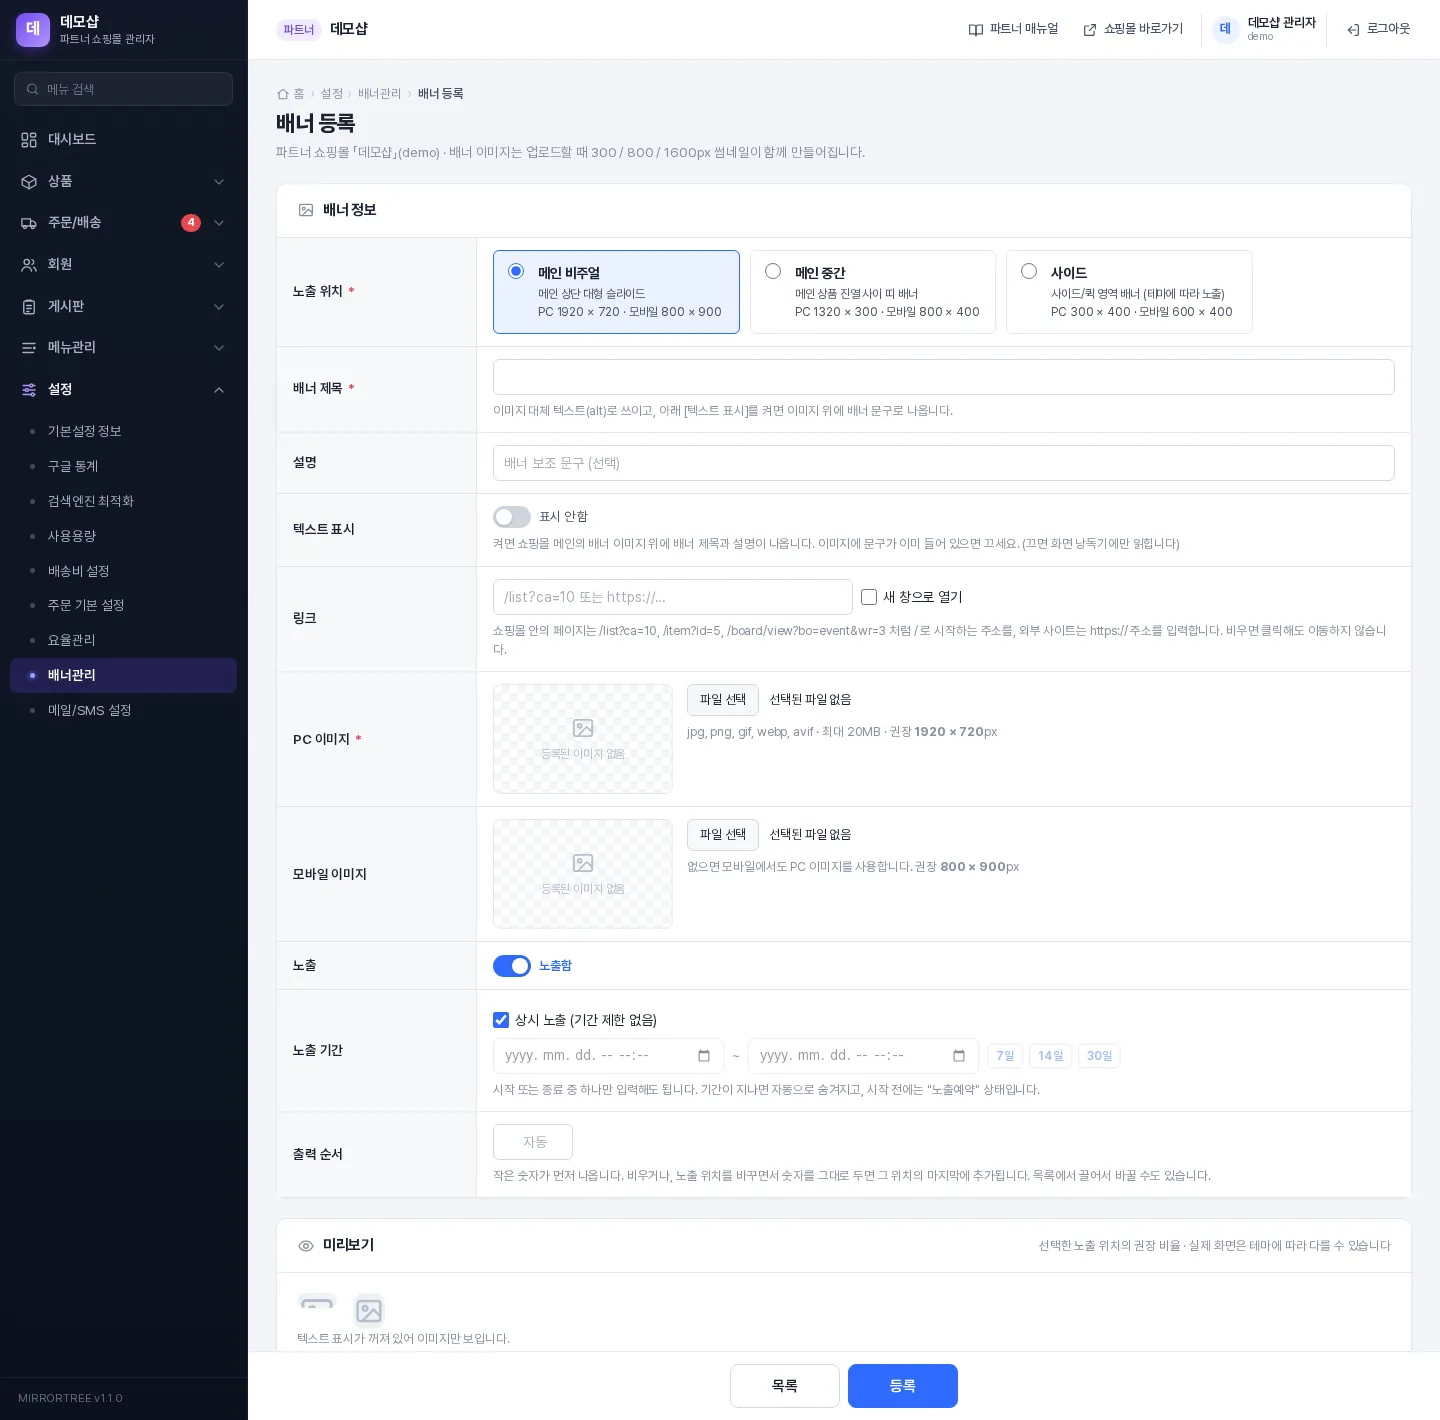Open 기본설정 정보 in the settings submenu
The height and width of the screenshot is (1420, 1440).
click(x=123, y=431)
